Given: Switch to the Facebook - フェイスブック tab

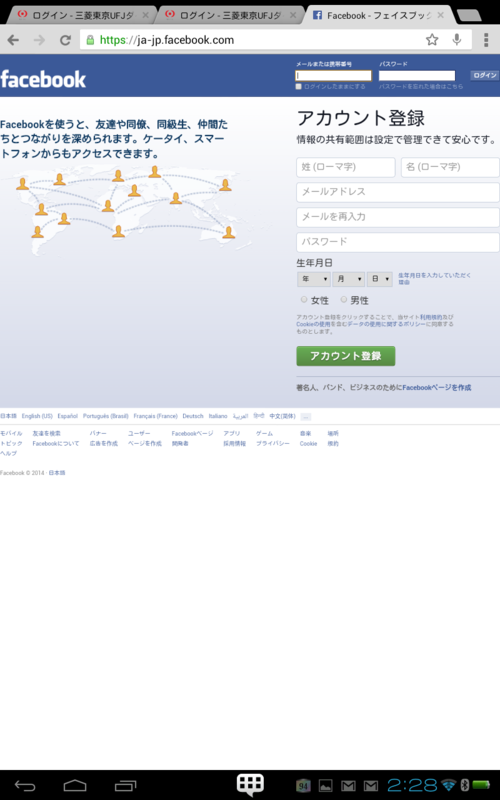Looking at the screenshot, I should tap(377, 15).
